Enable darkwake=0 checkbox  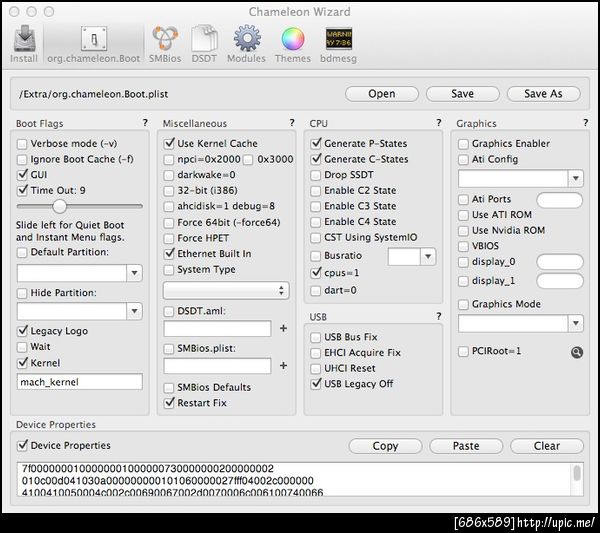pos(169,175)
